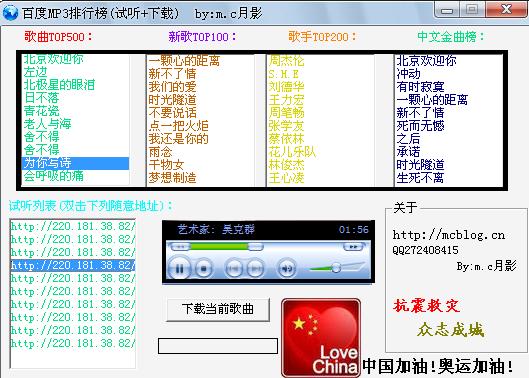Image resolution: width=529 pixels, height=378 pixels.
Task: Select the first URL in 试听列表
Action: 73,226
